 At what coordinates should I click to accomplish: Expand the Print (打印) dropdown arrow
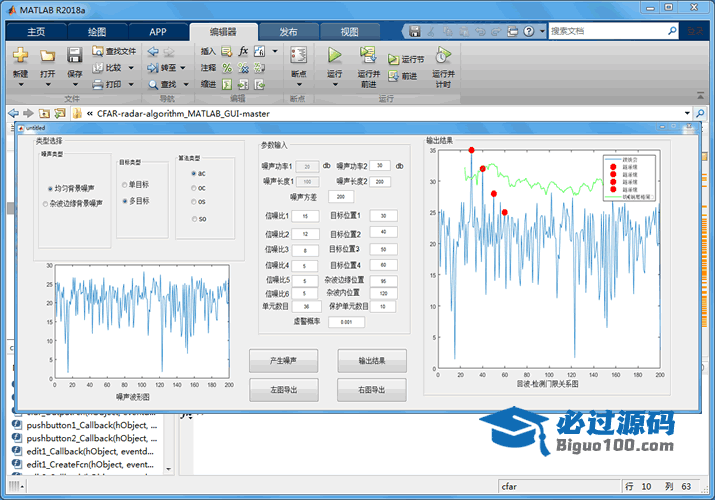[131, 84]
